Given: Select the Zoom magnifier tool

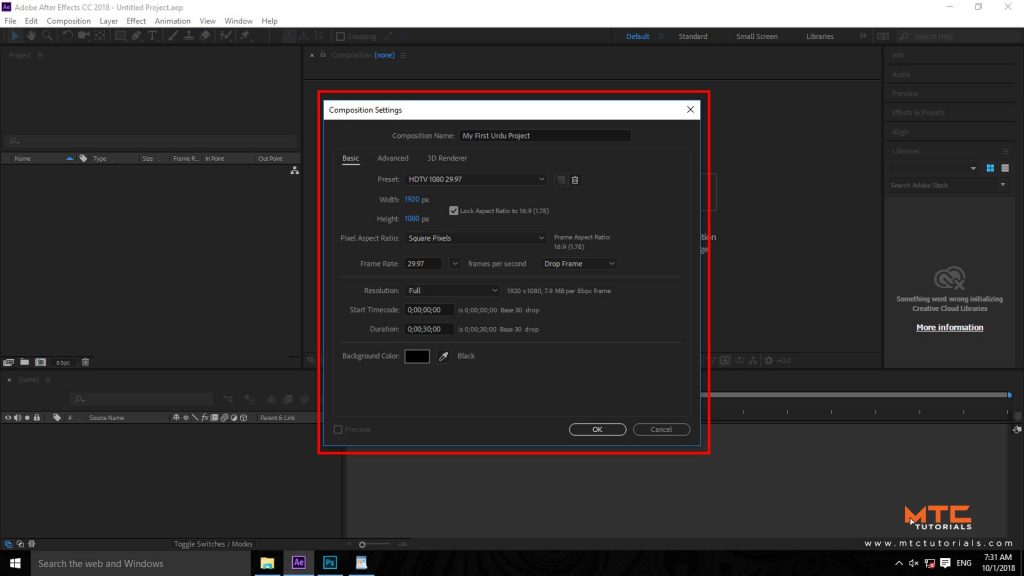Looking at the screenshot, I should [47, 36].
